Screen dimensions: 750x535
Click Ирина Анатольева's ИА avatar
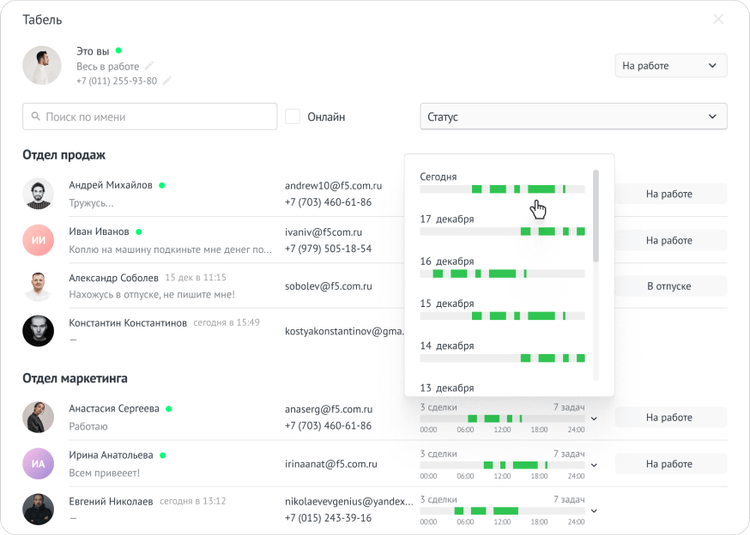(38, 464)
